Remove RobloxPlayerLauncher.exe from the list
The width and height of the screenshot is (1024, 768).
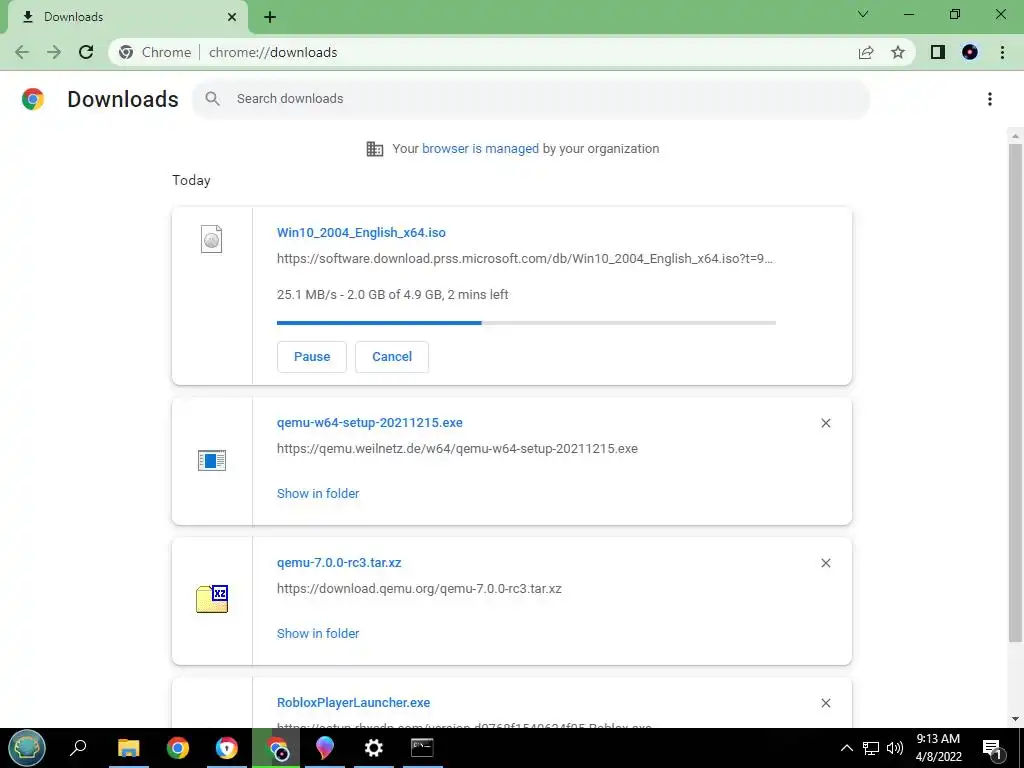(x=825, y=703)
